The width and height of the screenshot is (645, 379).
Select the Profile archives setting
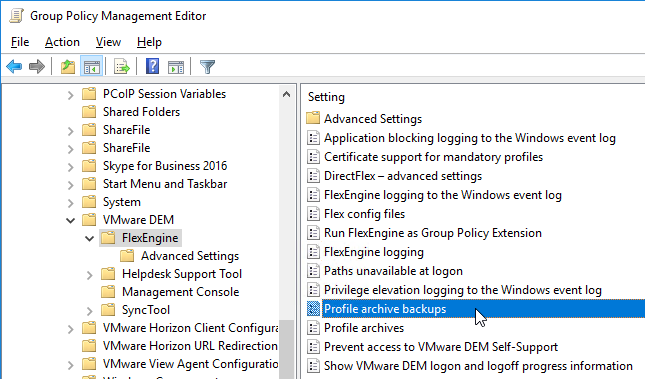[364, 328]
